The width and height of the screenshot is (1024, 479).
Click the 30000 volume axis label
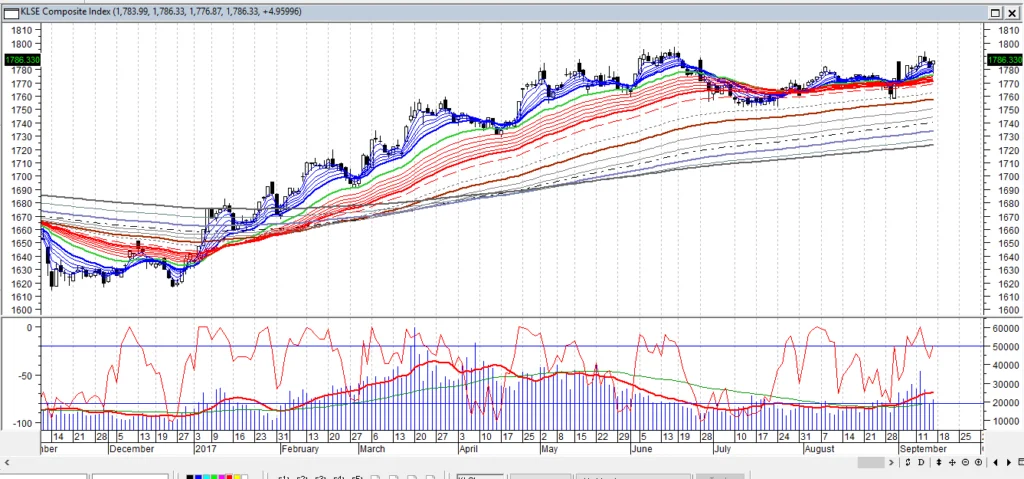1008,384
